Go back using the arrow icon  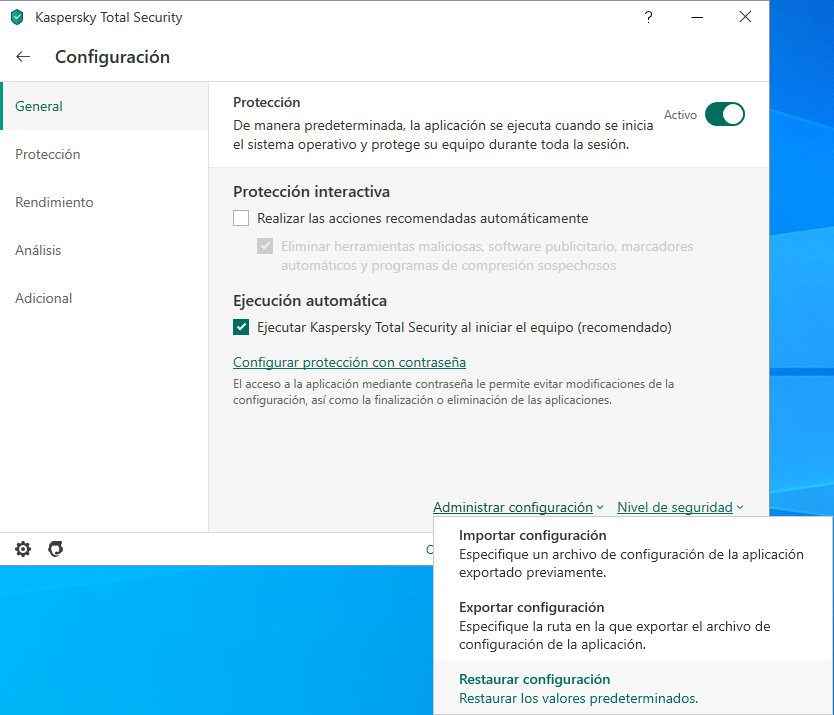pos(23,56)
